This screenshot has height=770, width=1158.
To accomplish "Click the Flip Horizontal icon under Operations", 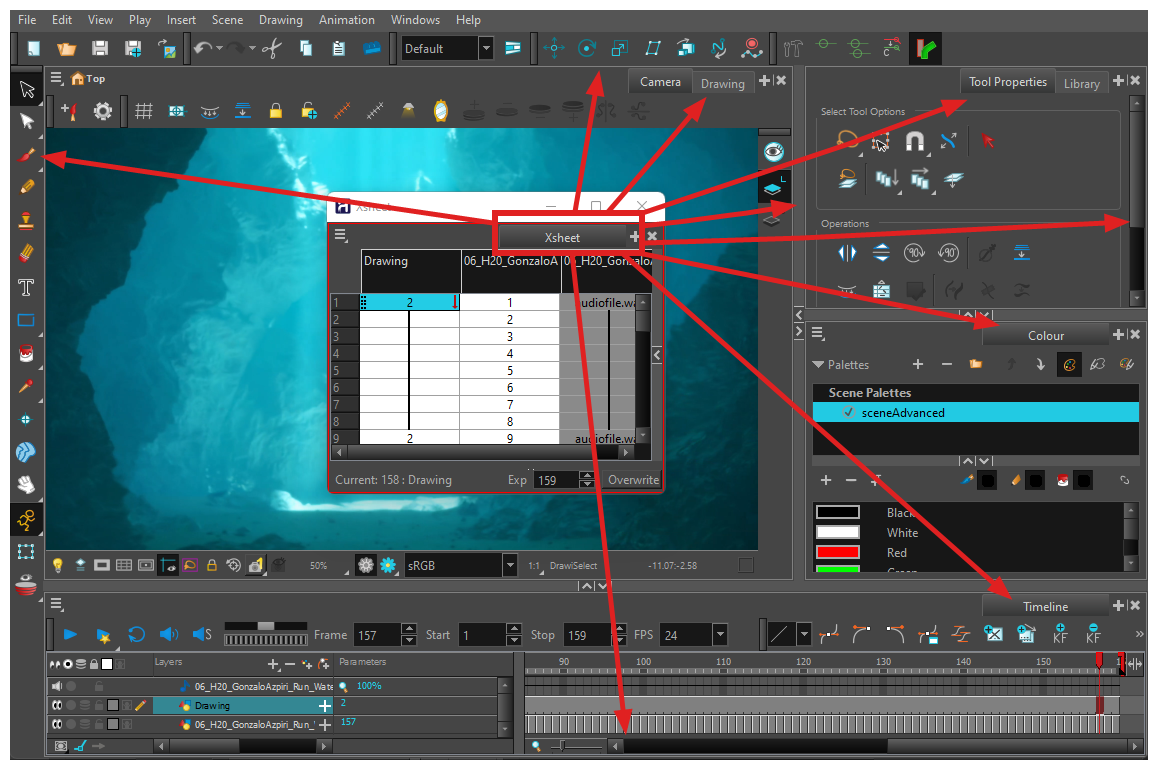I will click(846, 252).
